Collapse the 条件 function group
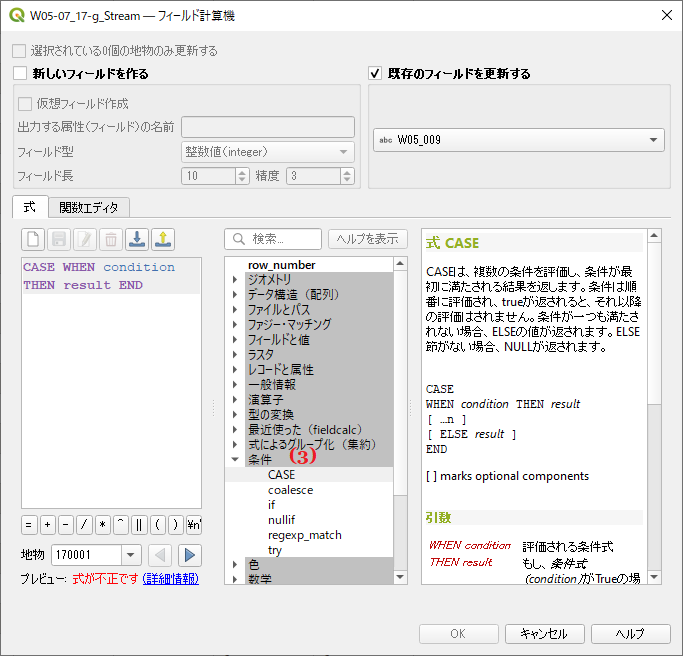This screenshot has width=683, height=656. 236,460
